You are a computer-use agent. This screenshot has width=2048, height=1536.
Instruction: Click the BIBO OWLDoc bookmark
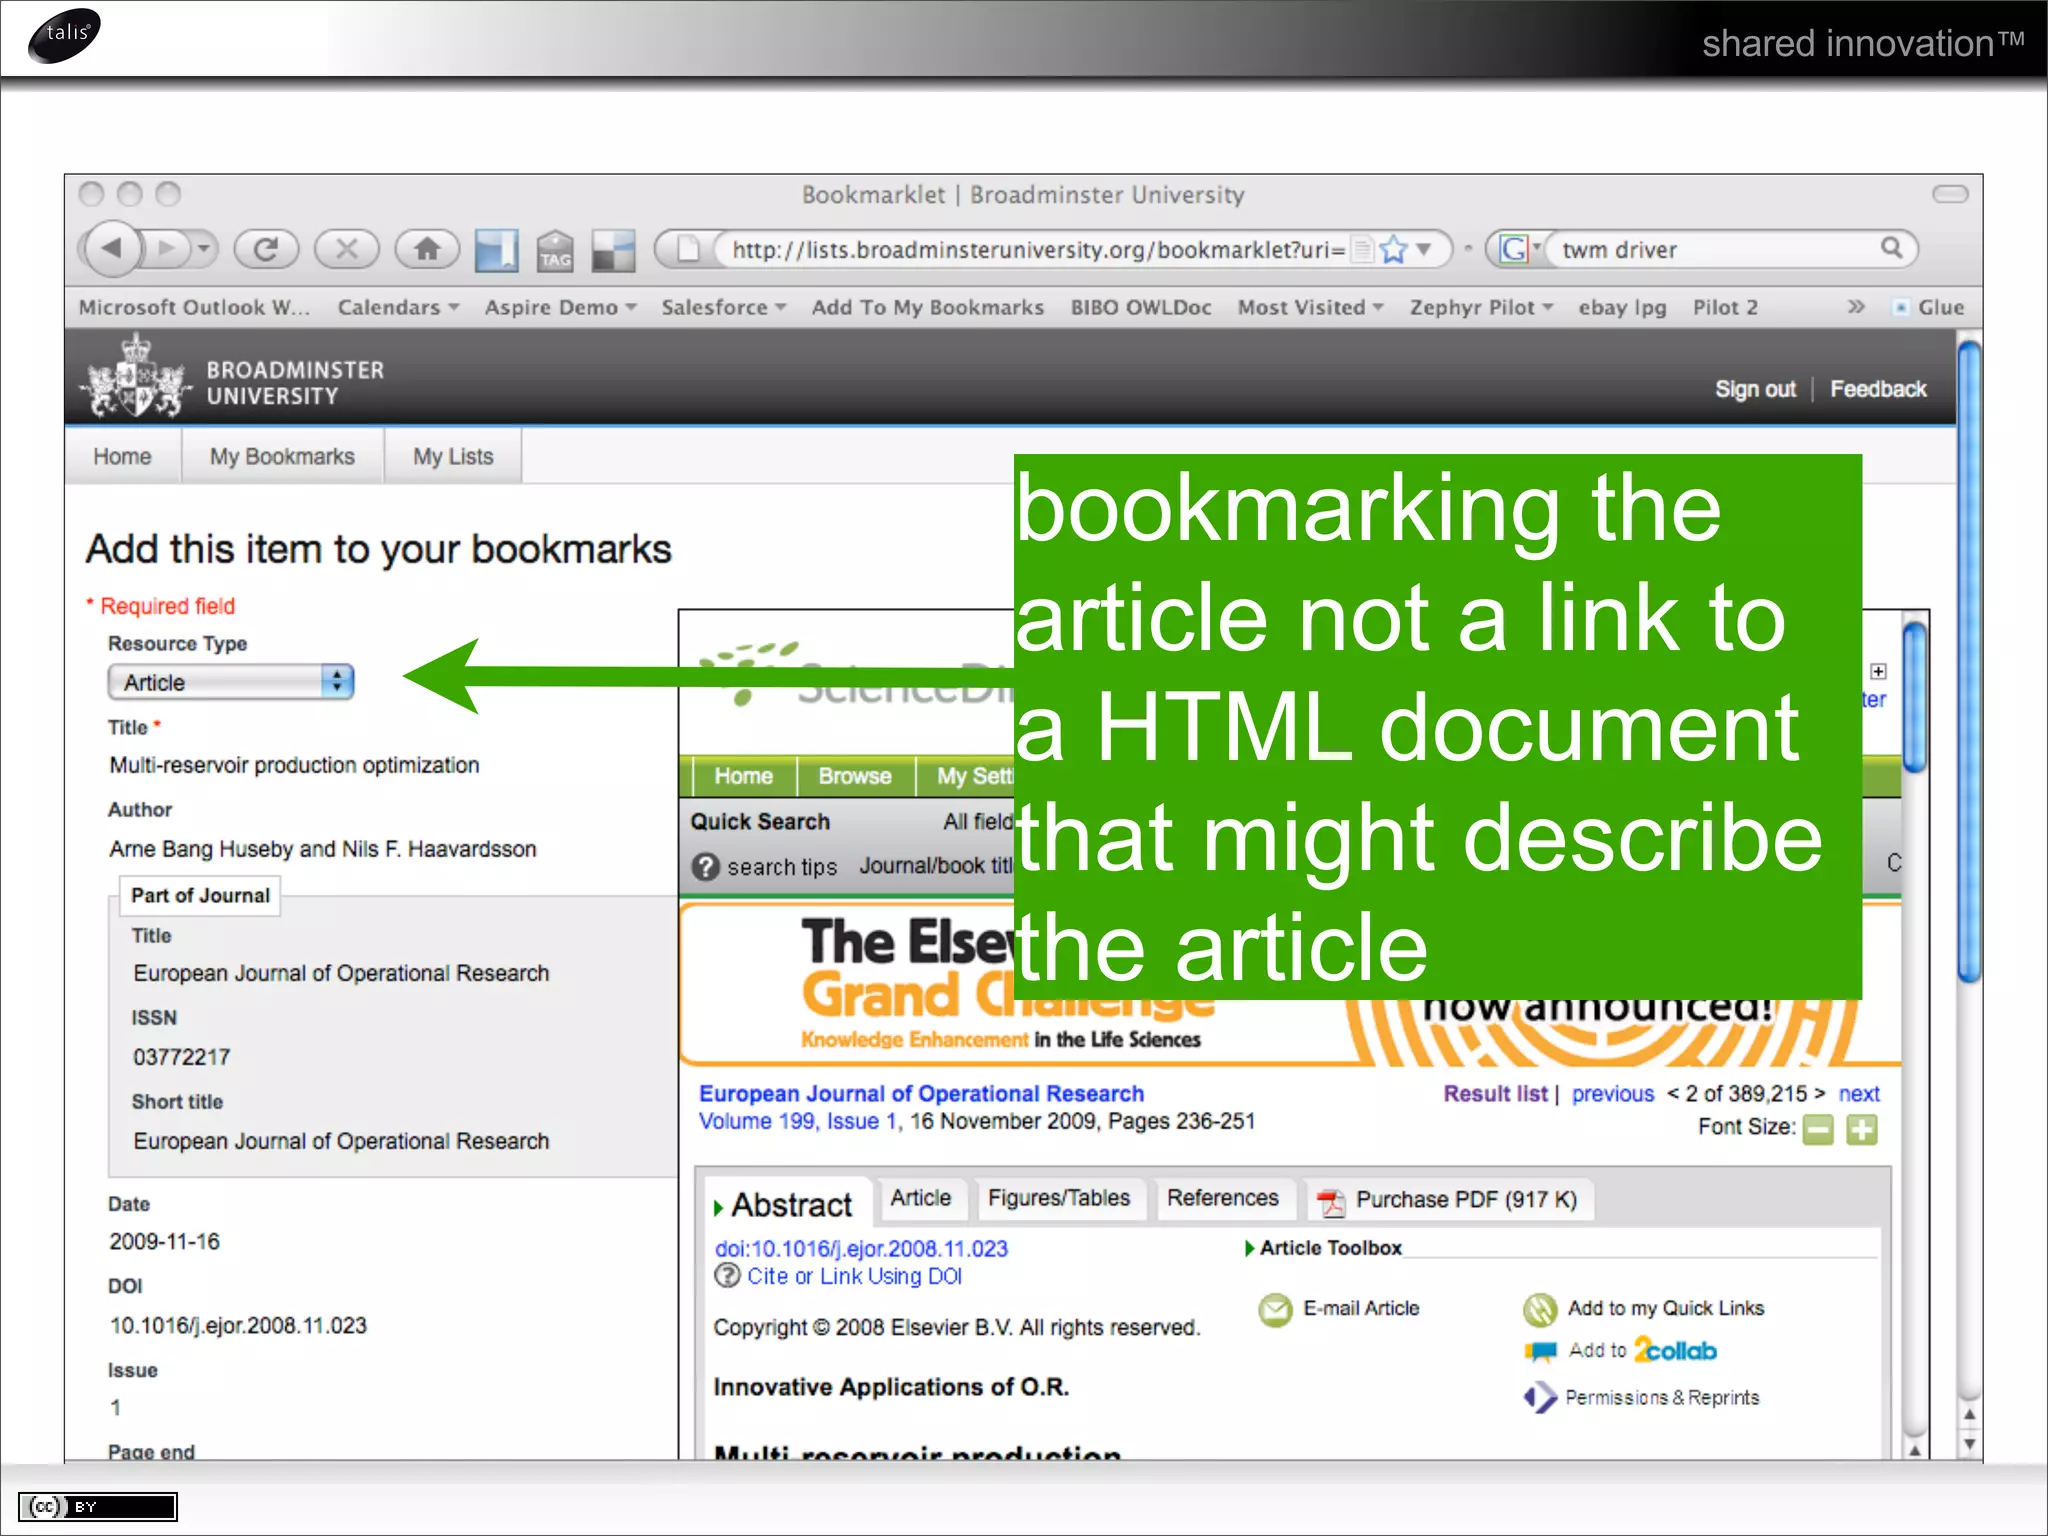tap(1140, 307)
